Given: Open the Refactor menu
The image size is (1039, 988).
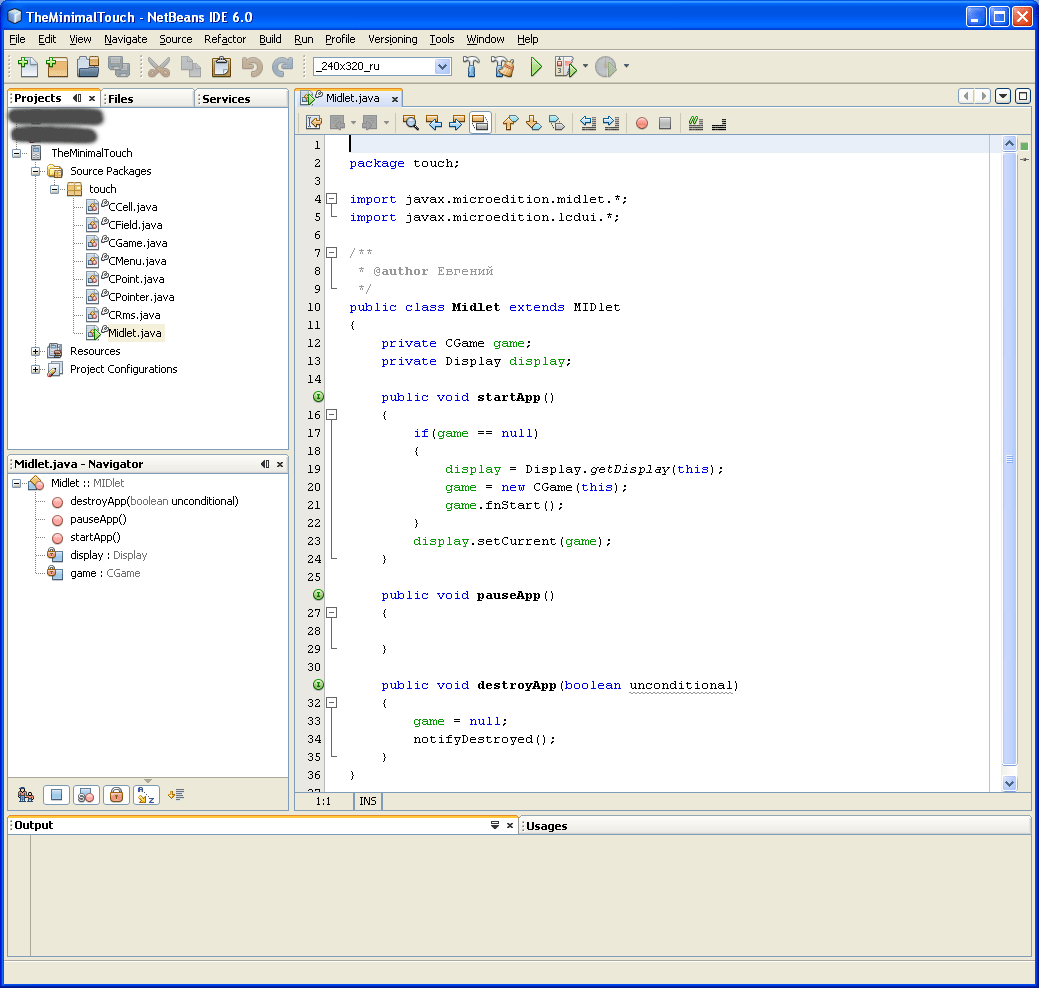Looking at the screenshot, I should point(225,39).
